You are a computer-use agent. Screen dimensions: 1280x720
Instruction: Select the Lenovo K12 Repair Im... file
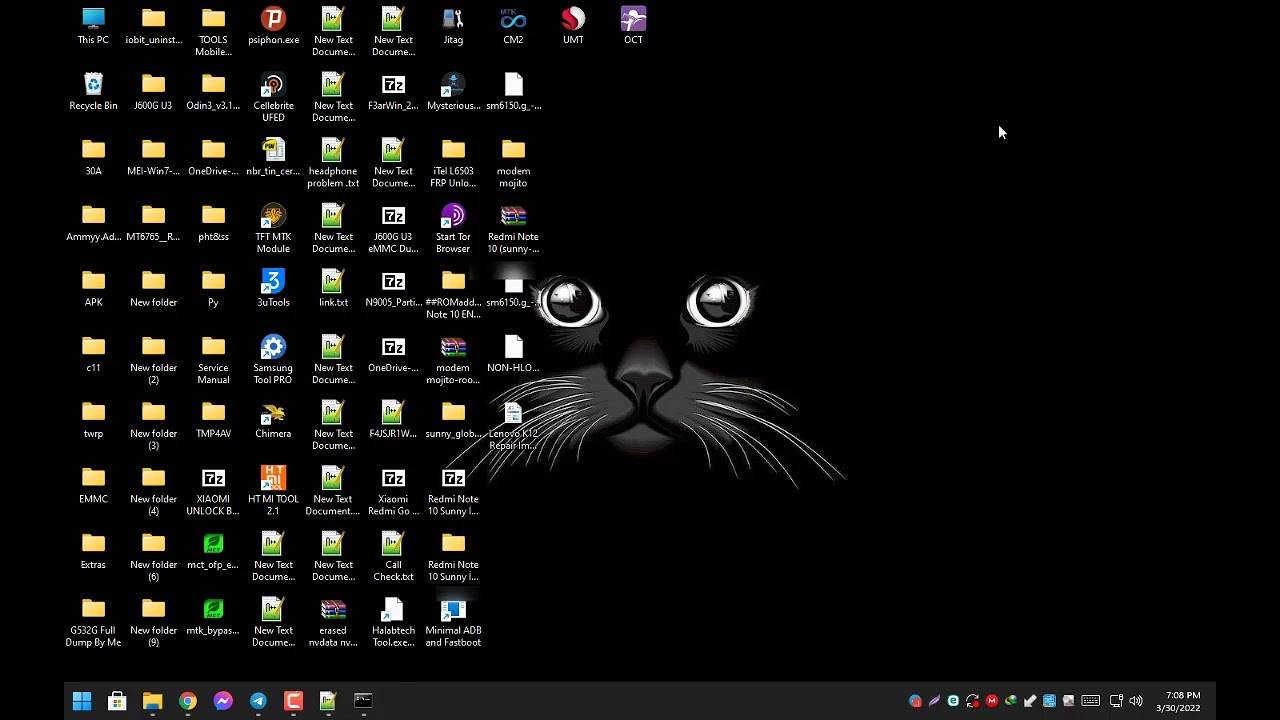pos(513,426)
